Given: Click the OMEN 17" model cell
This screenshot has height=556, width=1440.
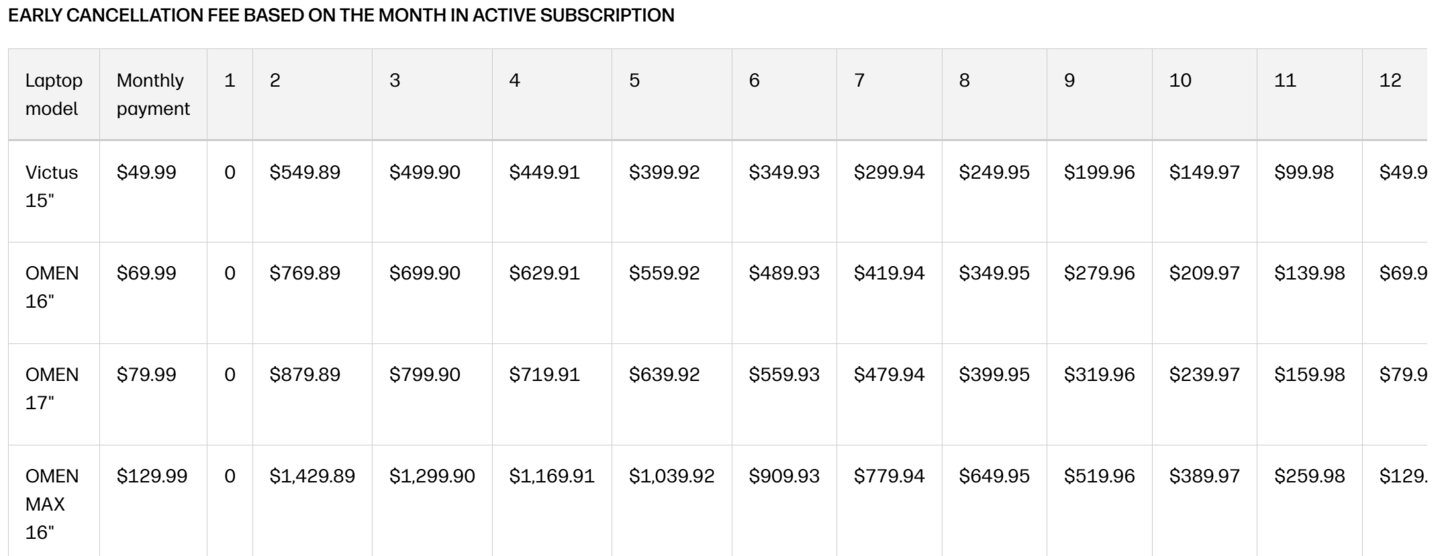Looking at the screenshot, I should point(52,389).
